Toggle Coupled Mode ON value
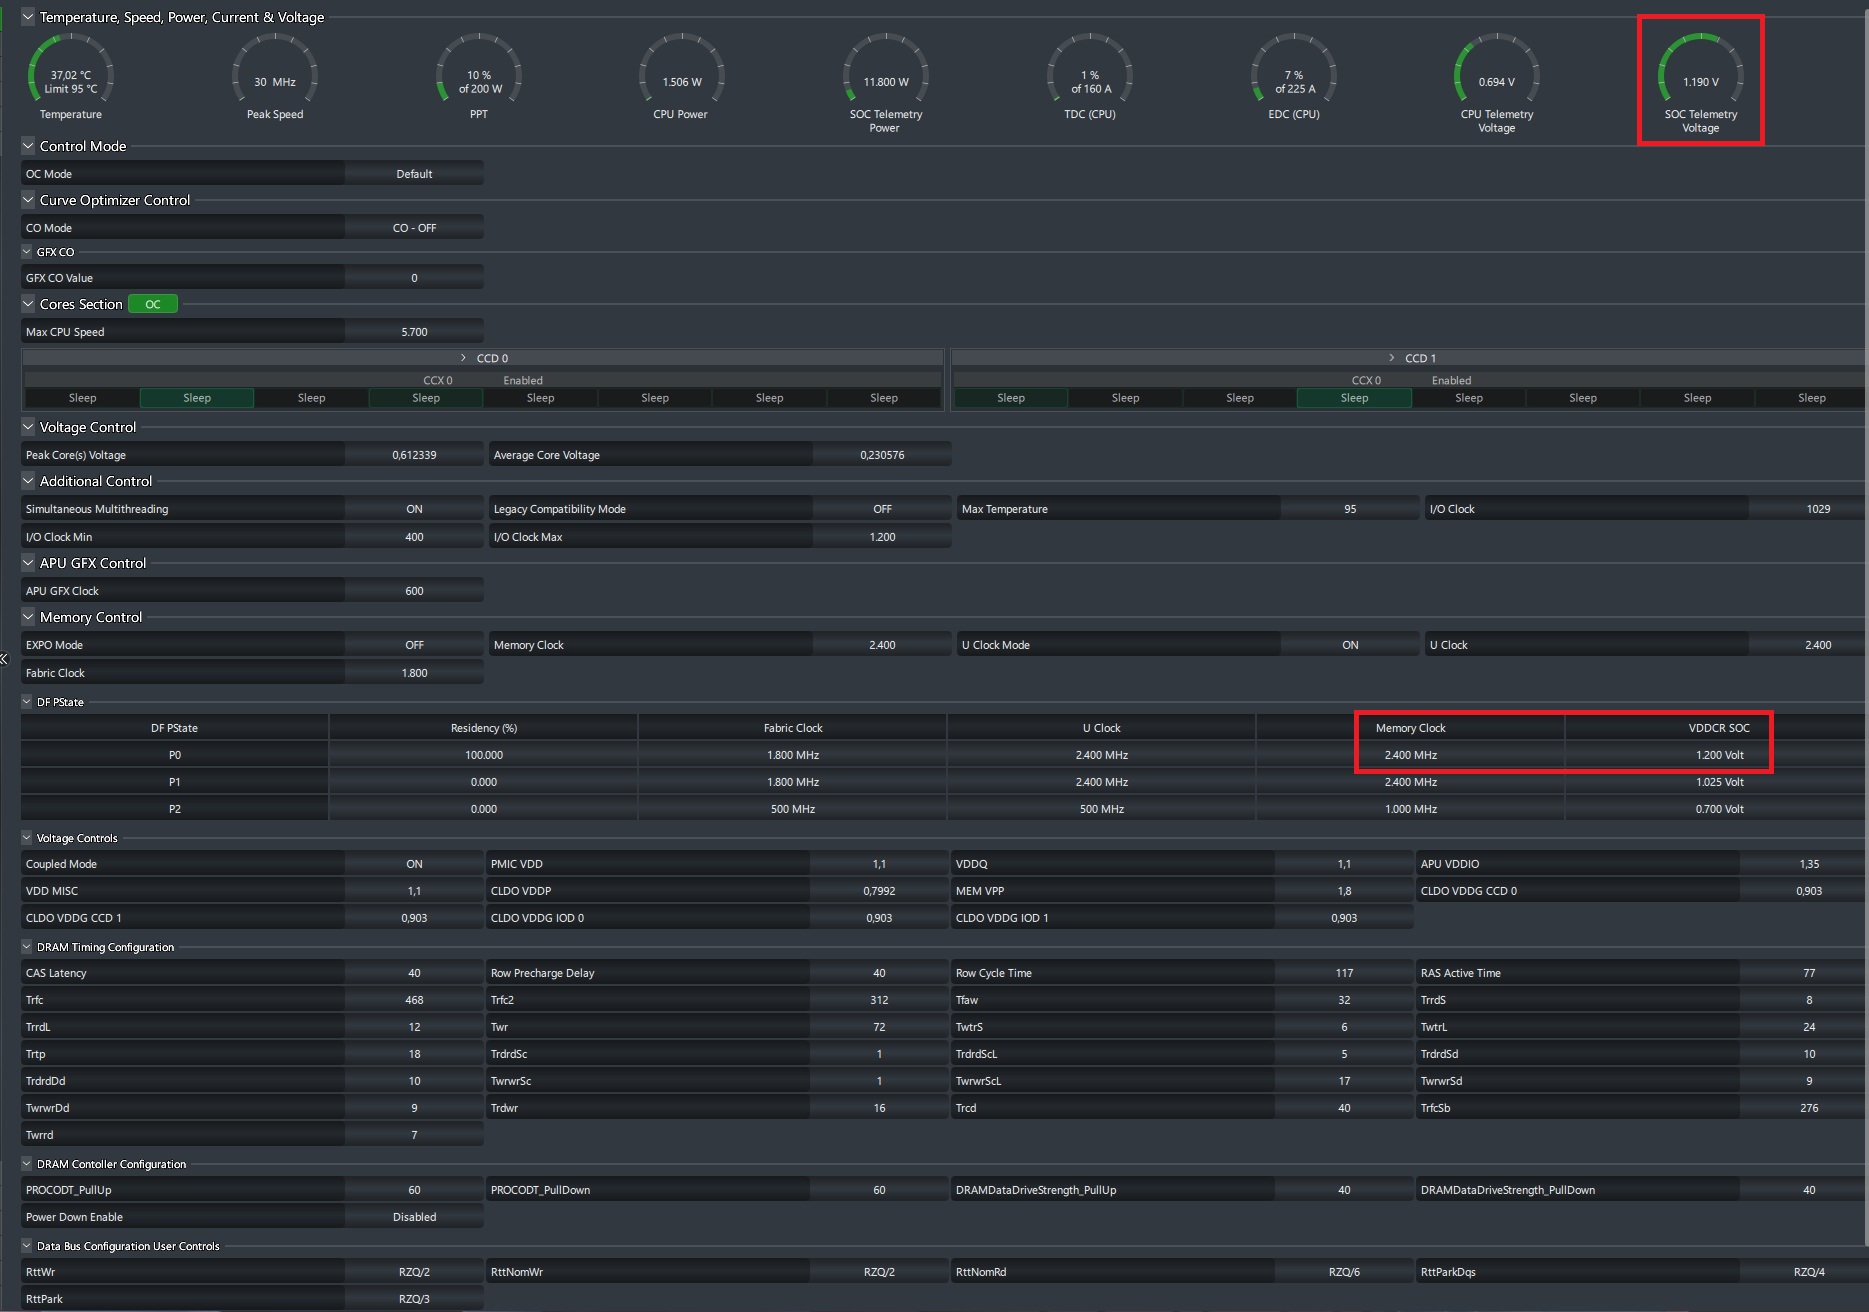1869x1312 pixels. coord(414,864)
